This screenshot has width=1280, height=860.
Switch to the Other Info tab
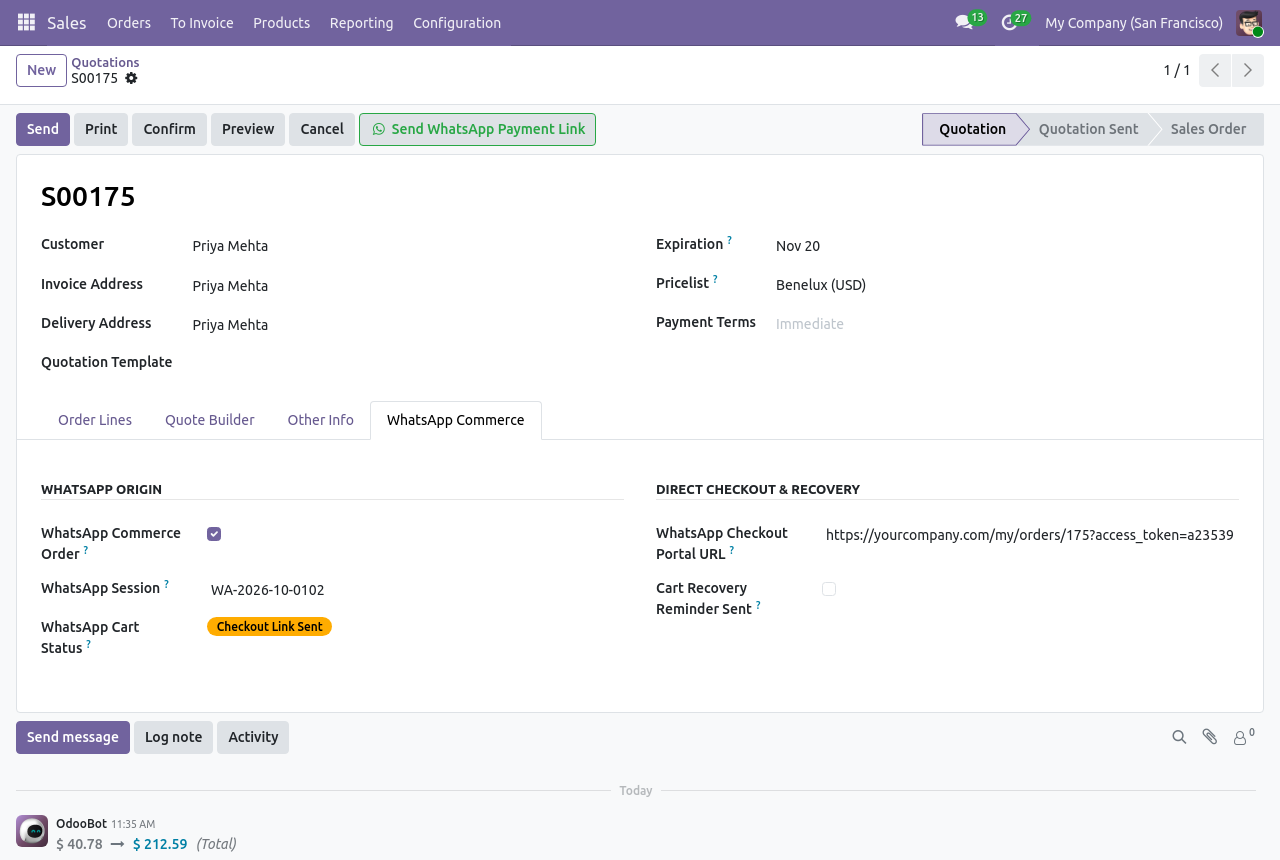click(321, 420)
